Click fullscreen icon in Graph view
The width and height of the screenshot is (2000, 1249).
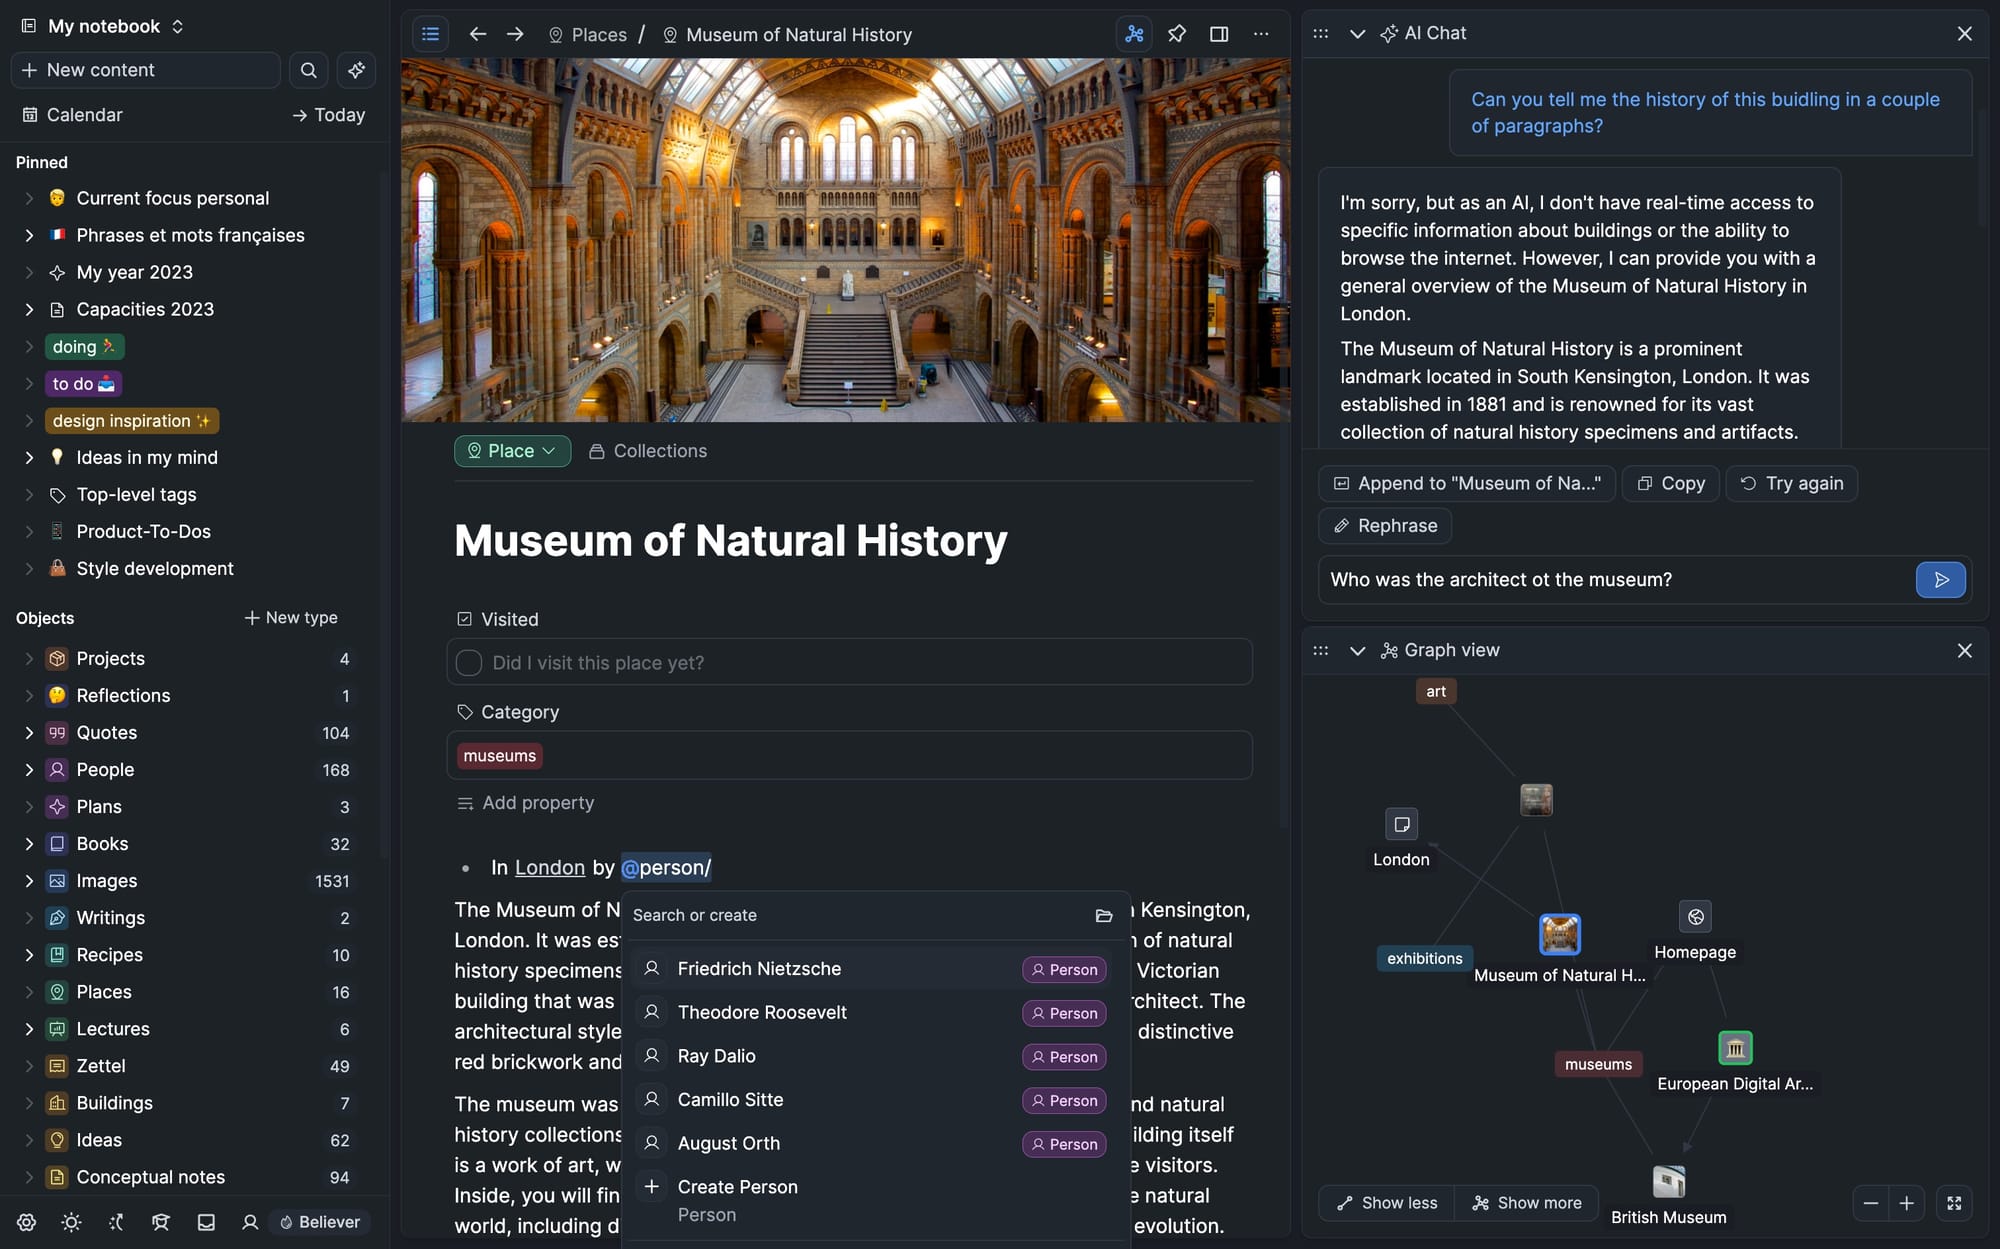click(x=1954, y=1203)
